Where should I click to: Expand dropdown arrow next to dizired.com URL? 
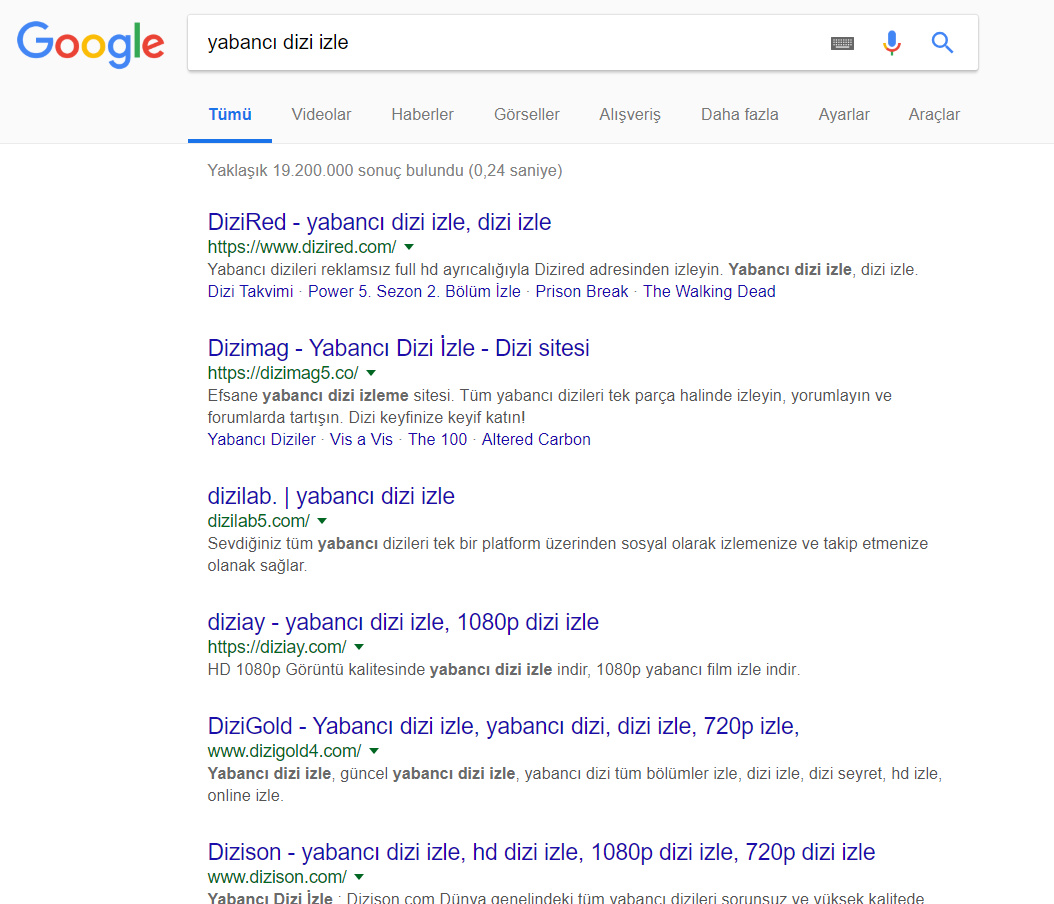tap(409, 247)
